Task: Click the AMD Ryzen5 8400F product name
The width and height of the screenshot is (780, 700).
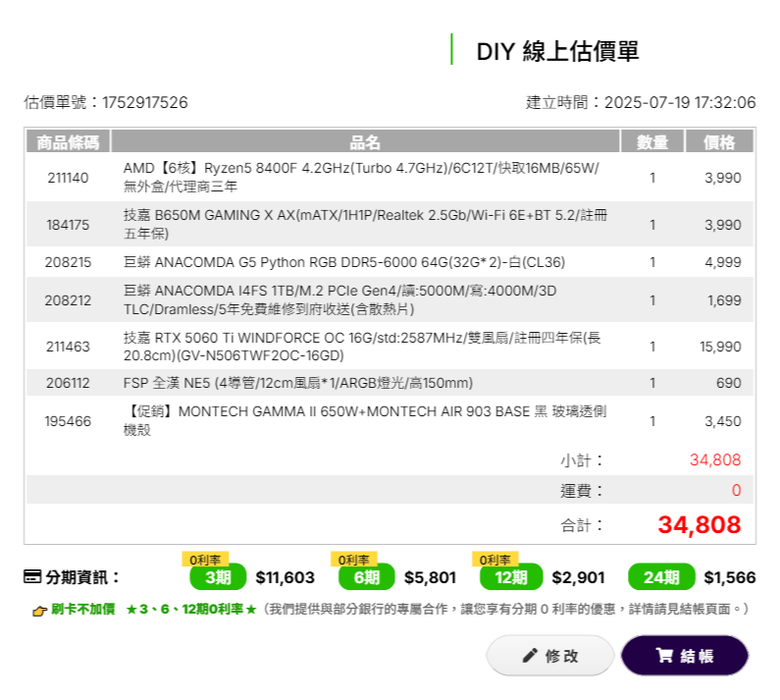Action: click(362, 177)
